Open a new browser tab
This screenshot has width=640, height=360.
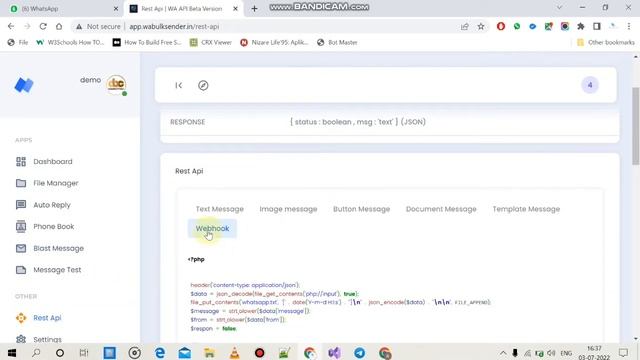click(x=254, y=9)
